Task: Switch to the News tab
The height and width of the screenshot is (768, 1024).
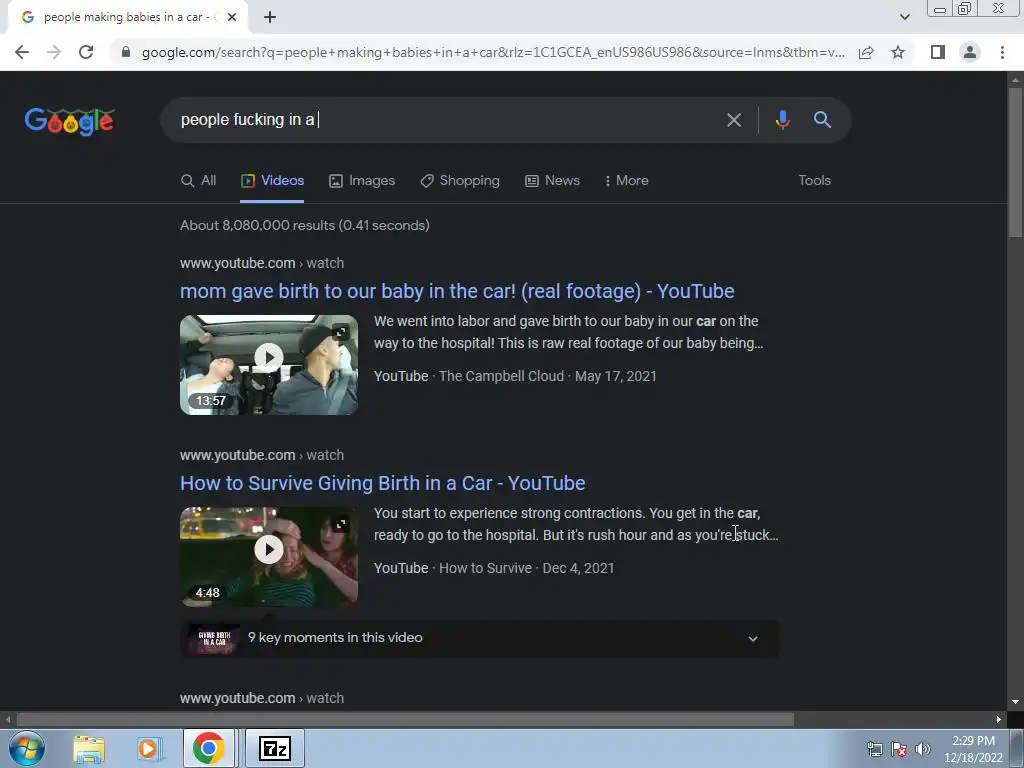Action: click(x=552, y=181)
